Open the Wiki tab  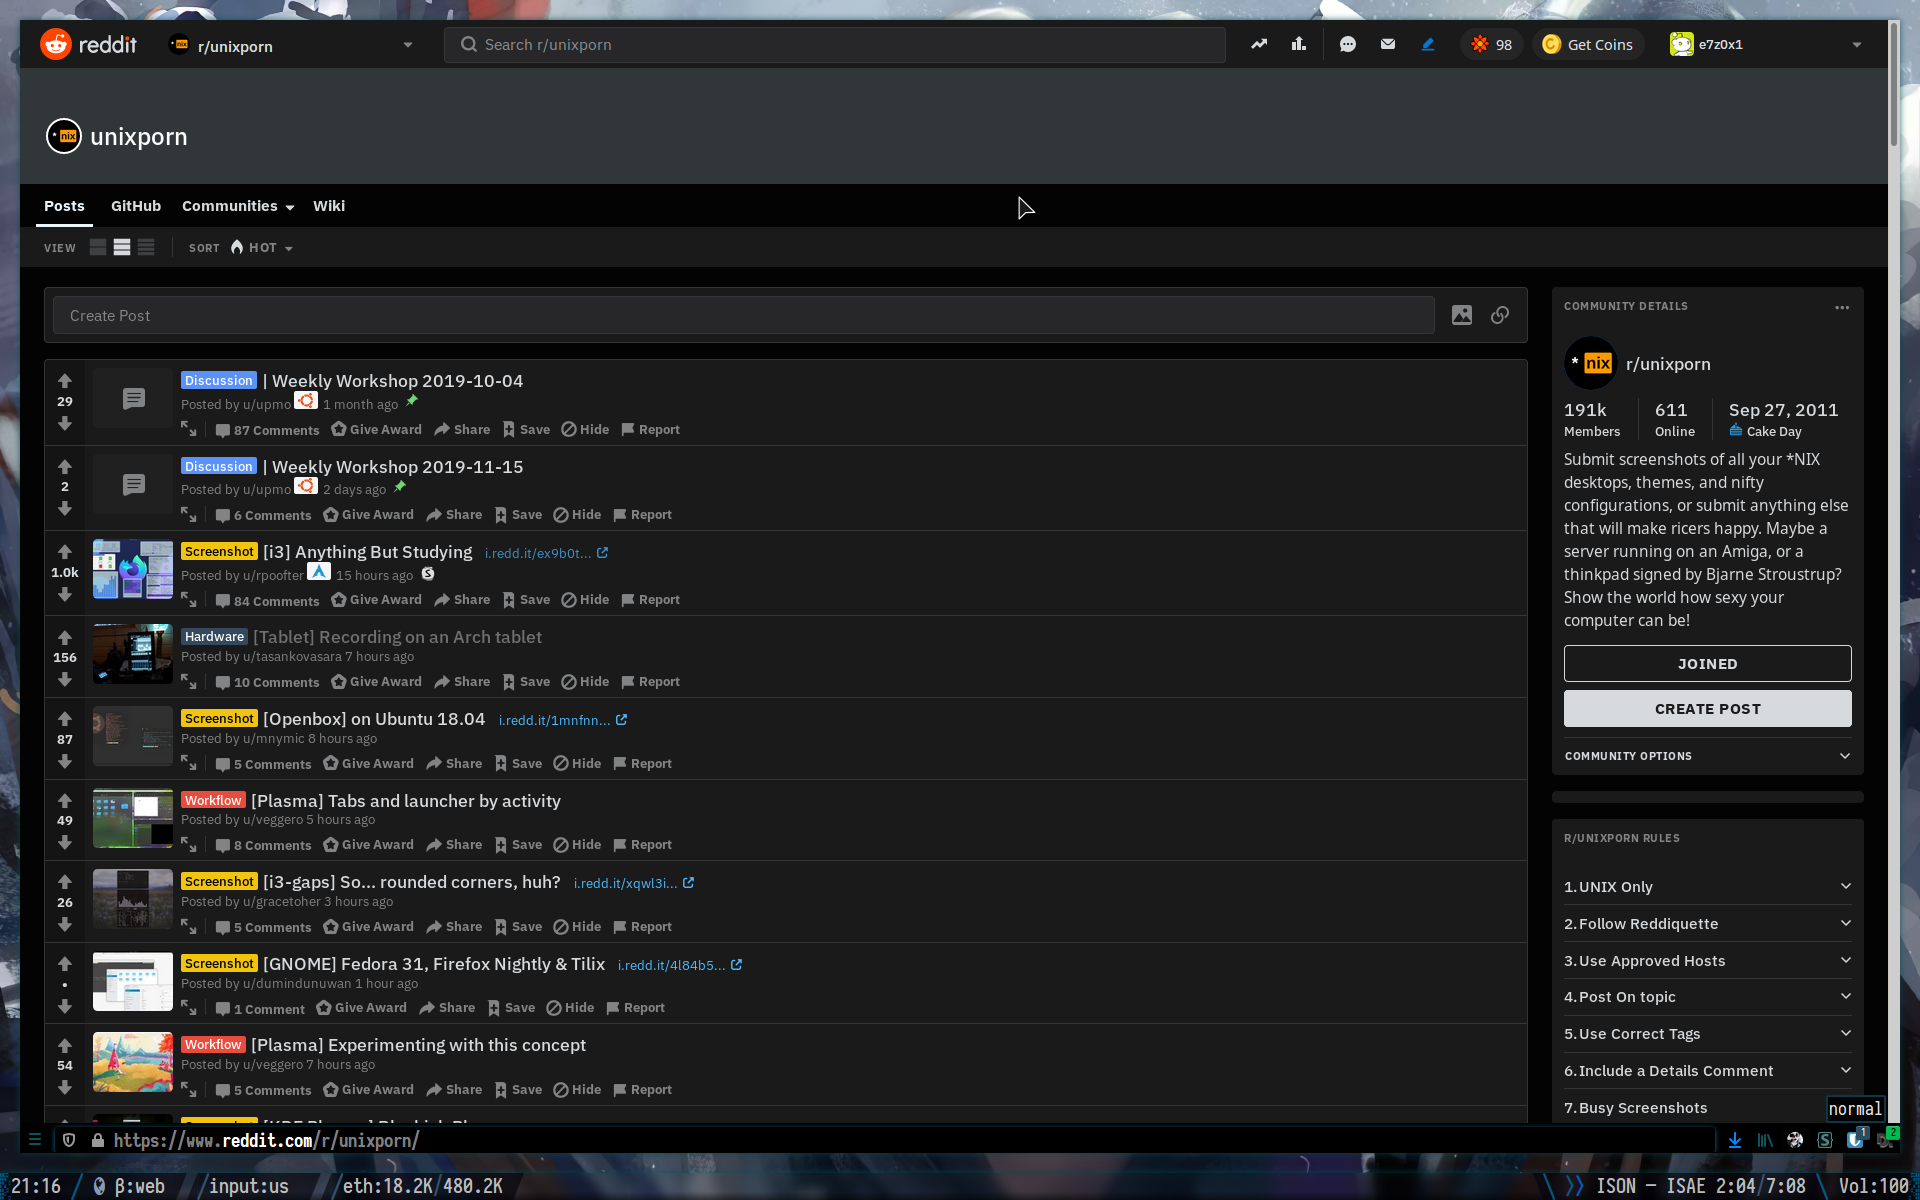(x=329, y=206)
